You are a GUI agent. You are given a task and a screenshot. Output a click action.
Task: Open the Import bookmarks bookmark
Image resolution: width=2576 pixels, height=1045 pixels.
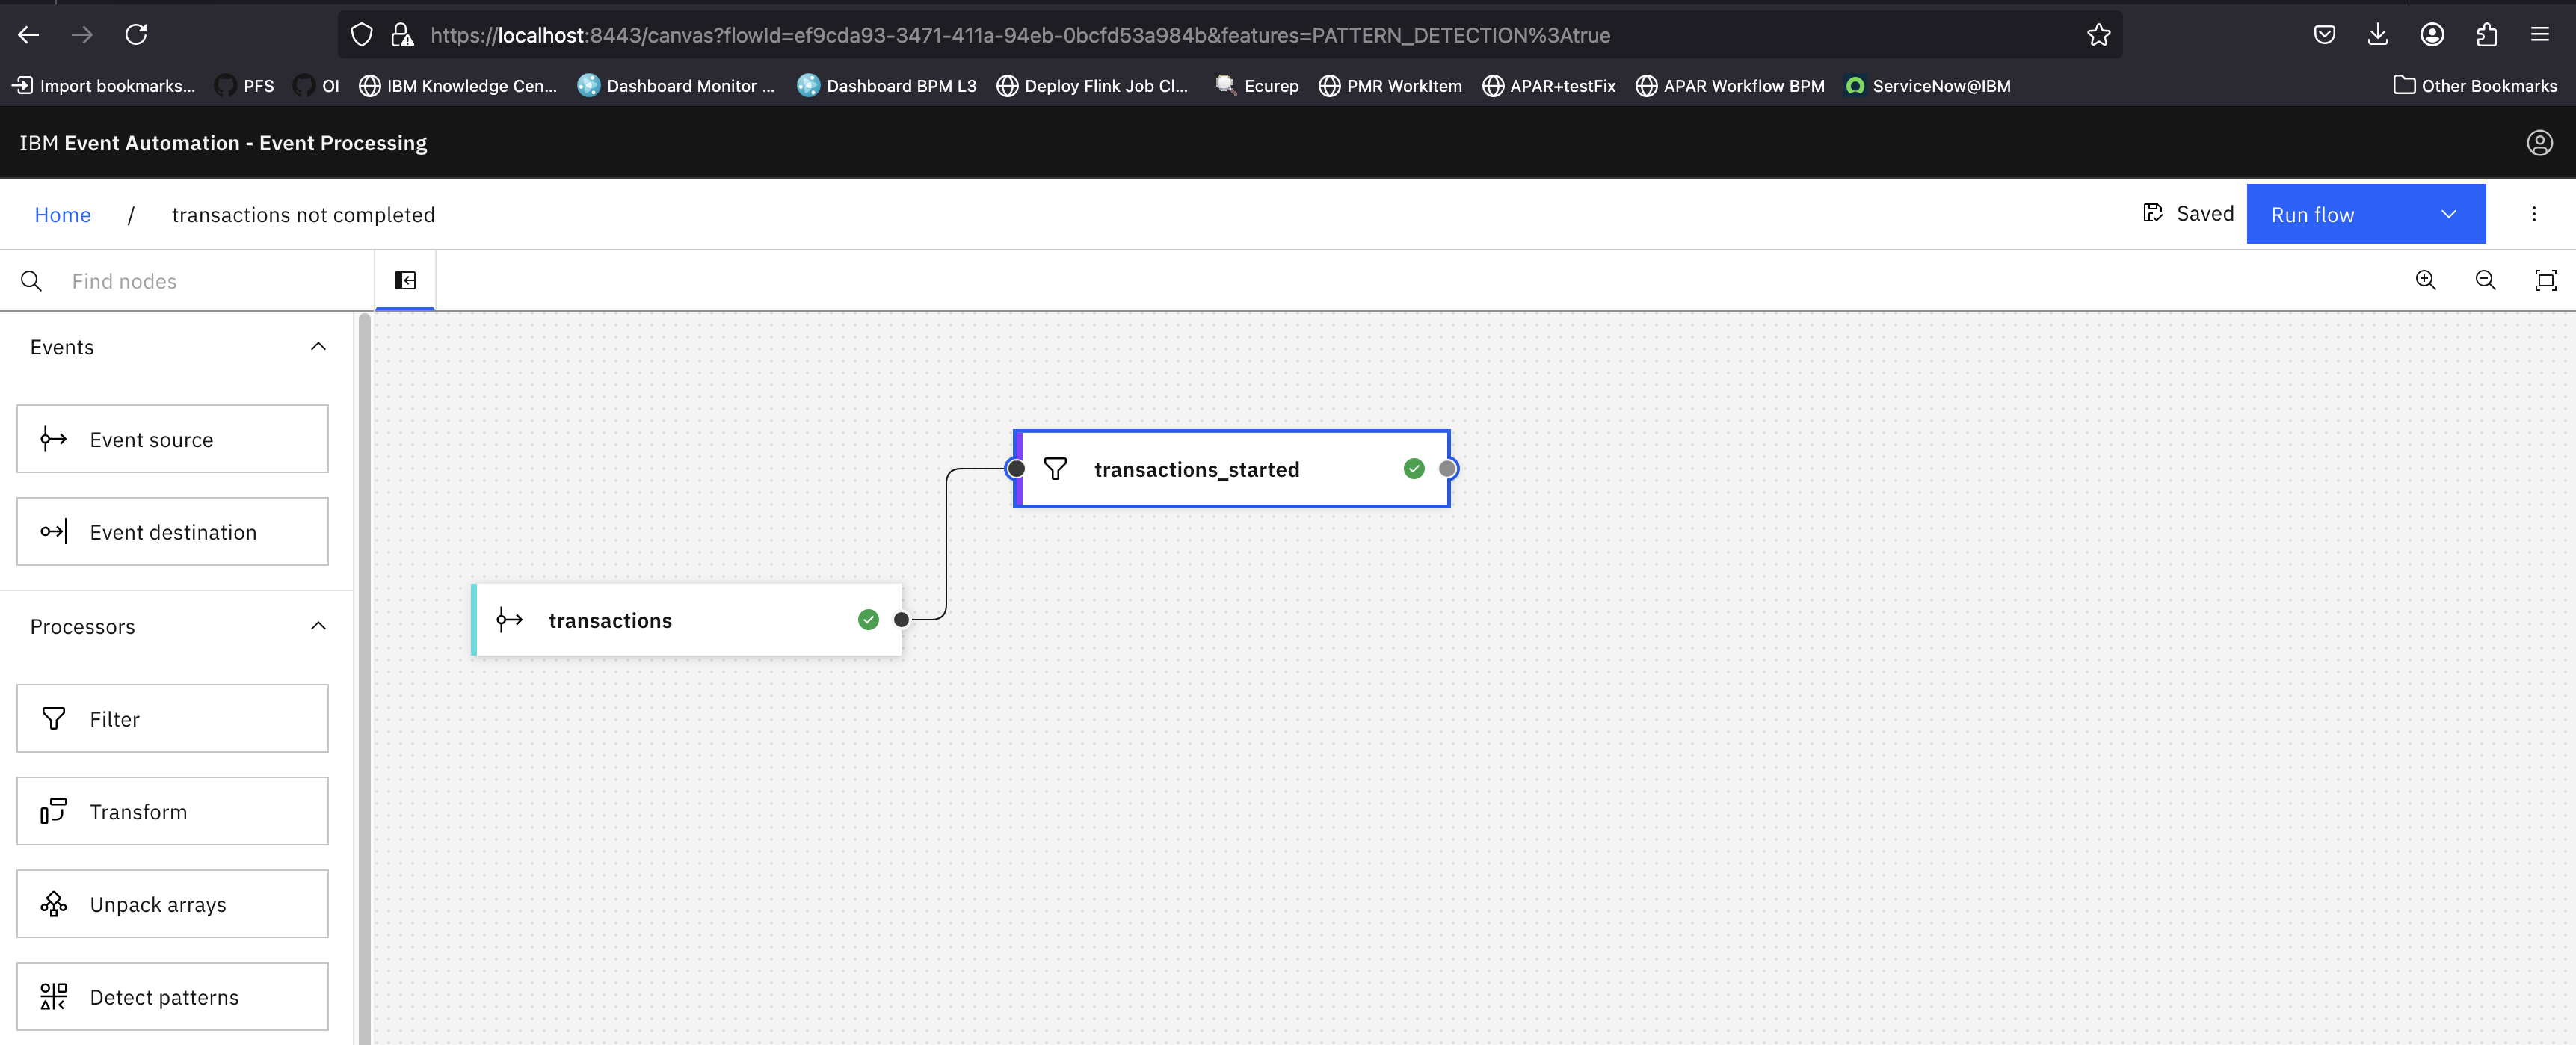coord(104,86)
